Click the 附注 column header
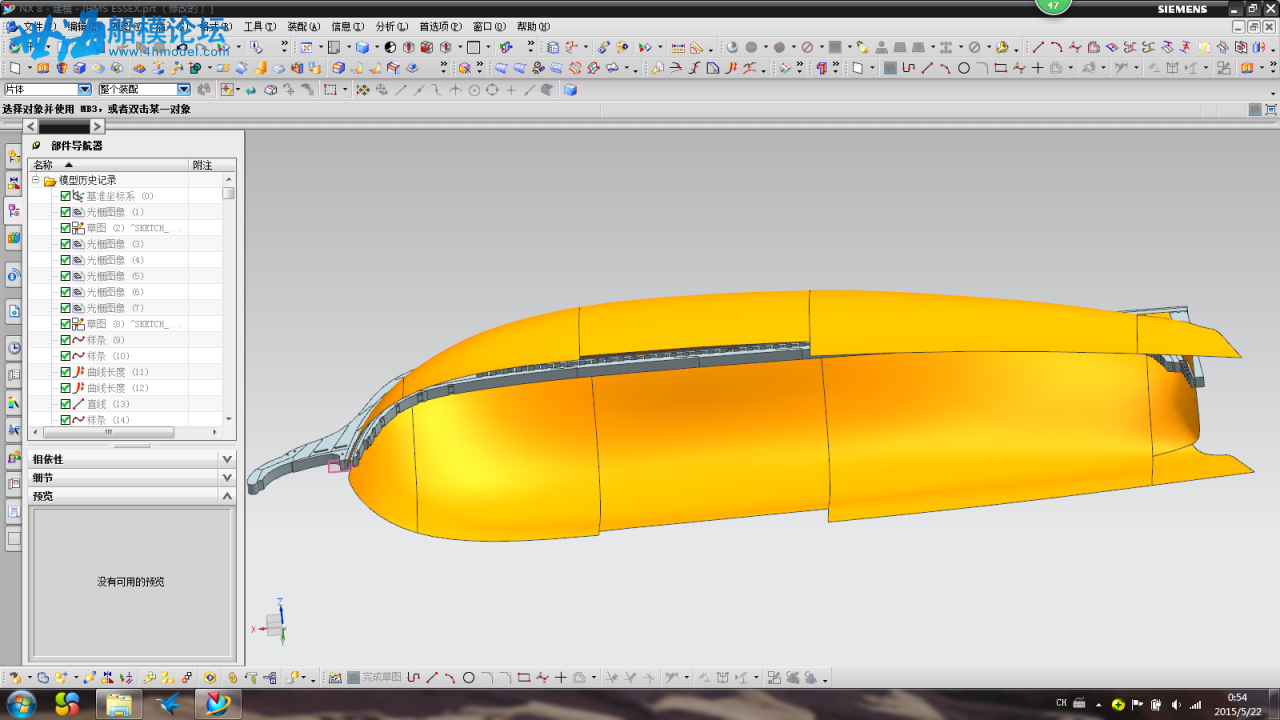Screen dimensions: 1280x720 (212, 165)
